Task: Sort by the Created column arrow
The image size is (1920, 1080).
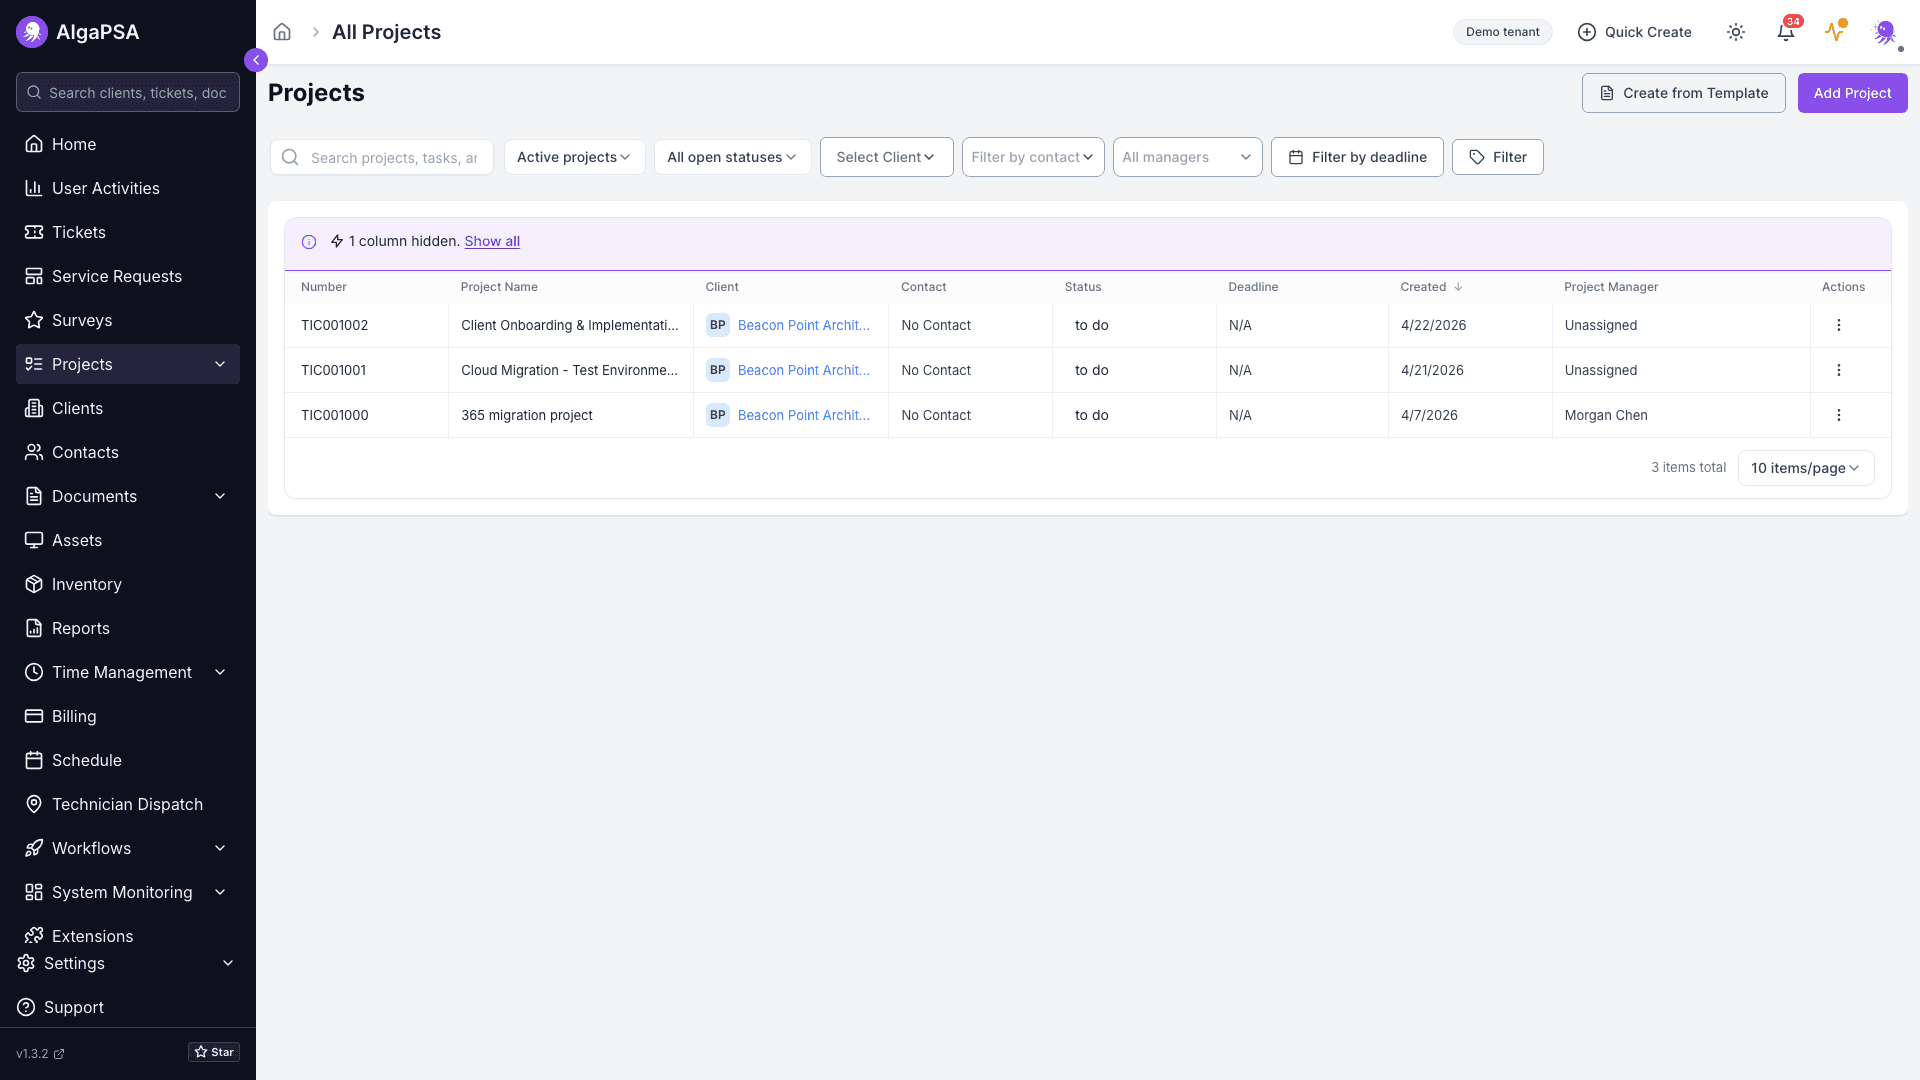Action: [x=1458, y=287]
